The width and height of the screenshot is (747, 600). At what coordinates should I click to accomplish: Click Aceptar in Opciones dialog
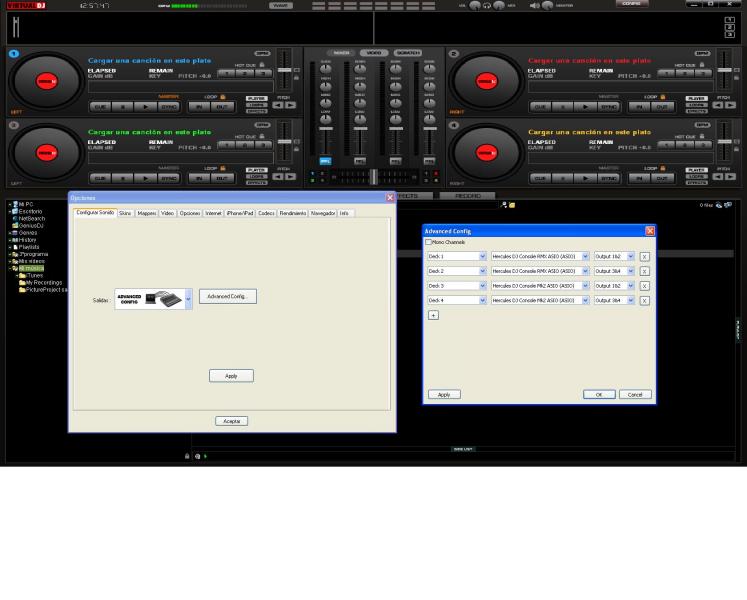pyautogui.click(x=232, y=421)
